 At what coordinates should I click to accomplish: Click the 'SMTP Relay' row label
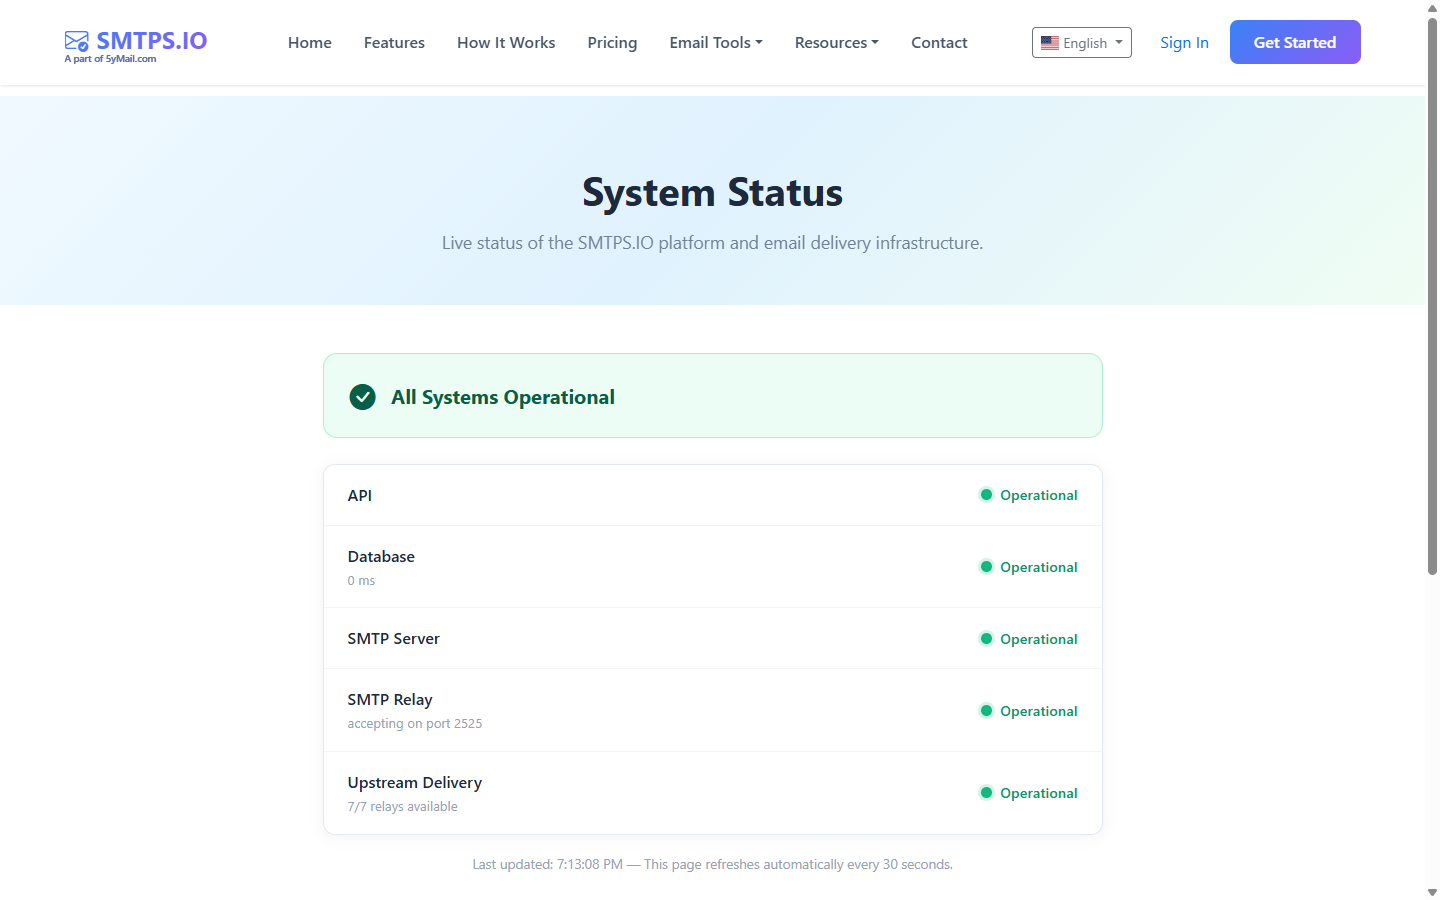(390, 699)
